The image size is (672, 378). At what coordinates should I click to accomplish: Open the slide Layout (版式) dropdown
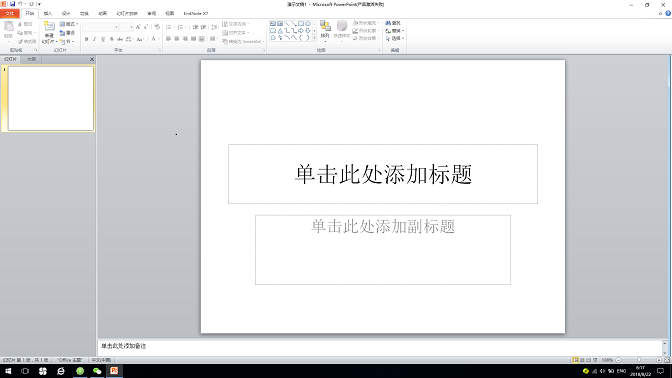pos(69,24)
